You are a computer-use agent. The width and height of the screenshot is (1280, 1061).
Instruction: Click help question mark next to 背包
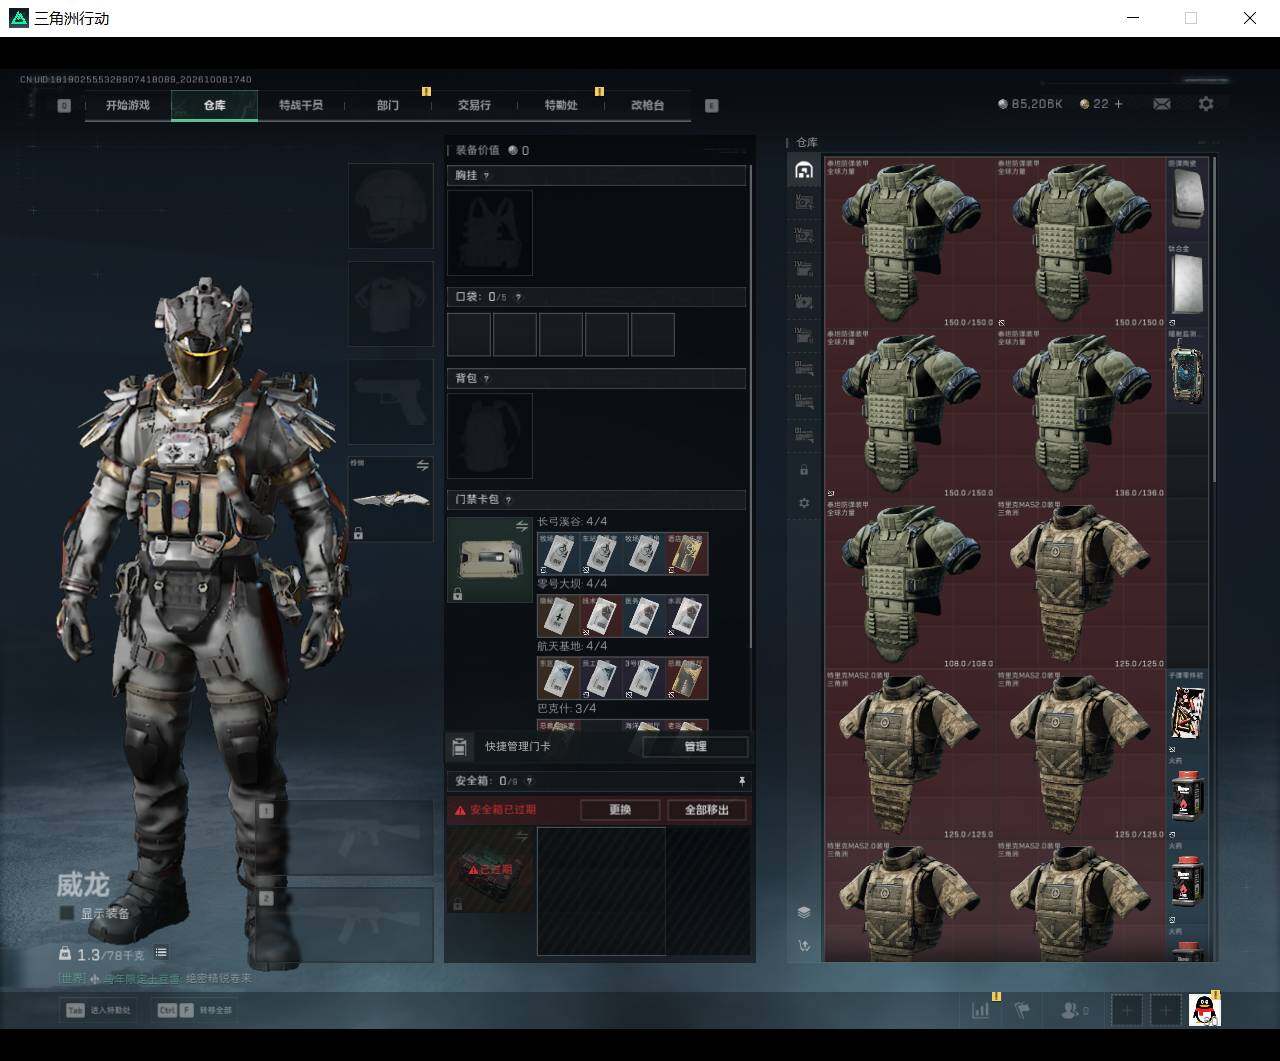coord(487,379)
